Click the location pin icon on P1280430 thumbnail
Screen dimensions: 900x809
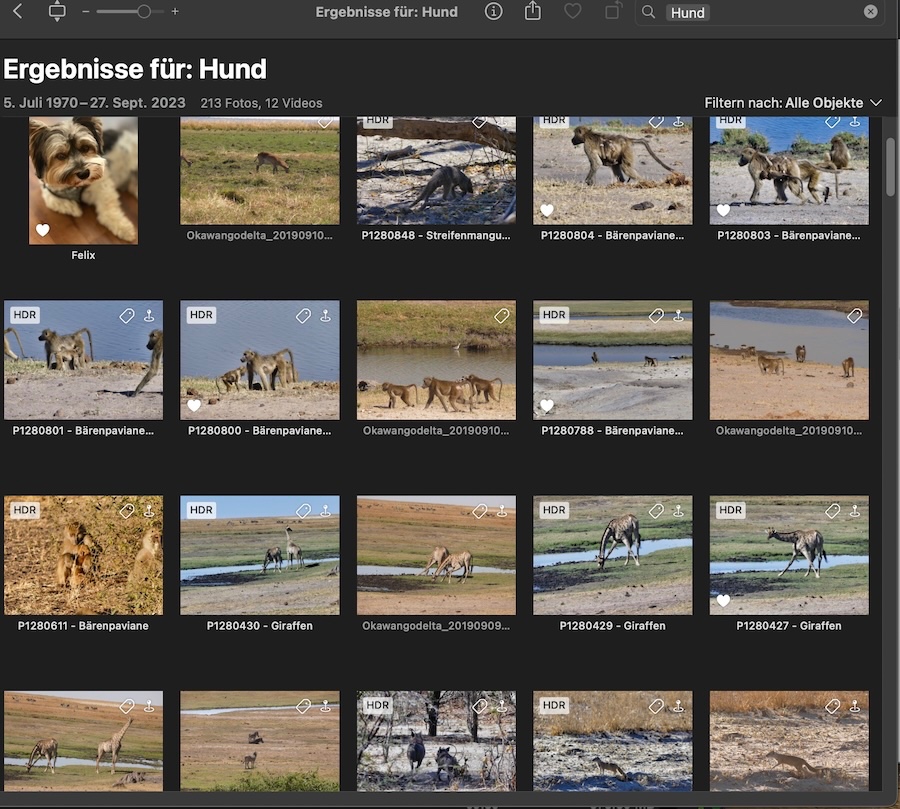(x=325, y=511)
